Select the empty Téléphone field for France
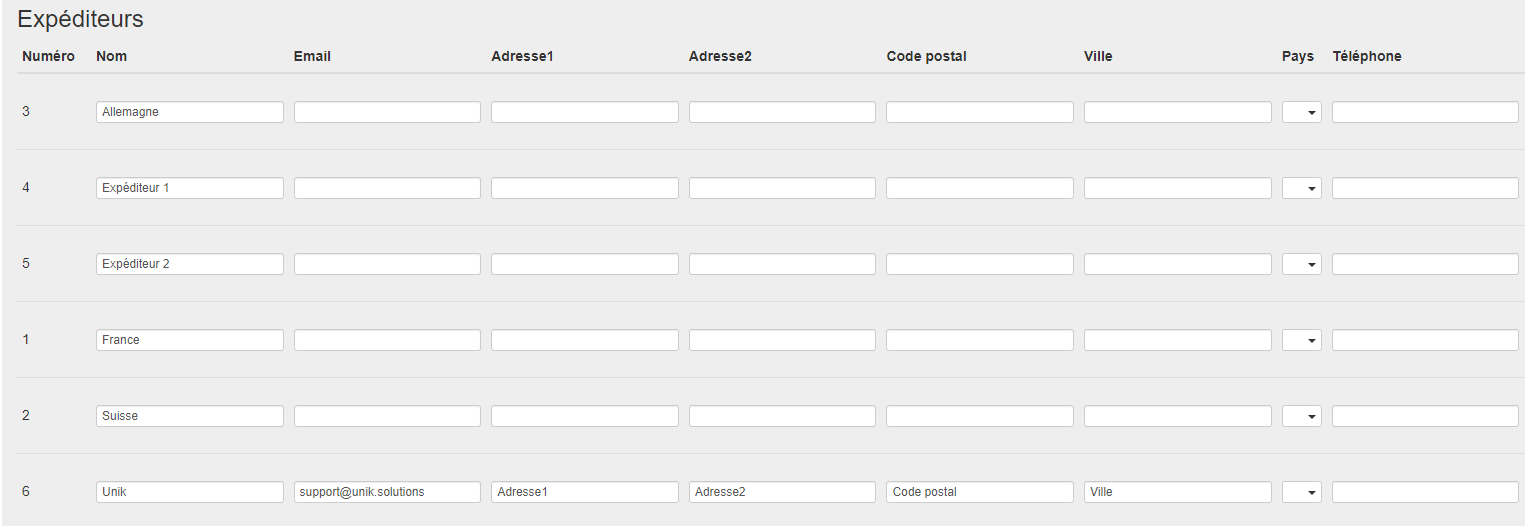 pyautogui.click(x=1425, y=340)
